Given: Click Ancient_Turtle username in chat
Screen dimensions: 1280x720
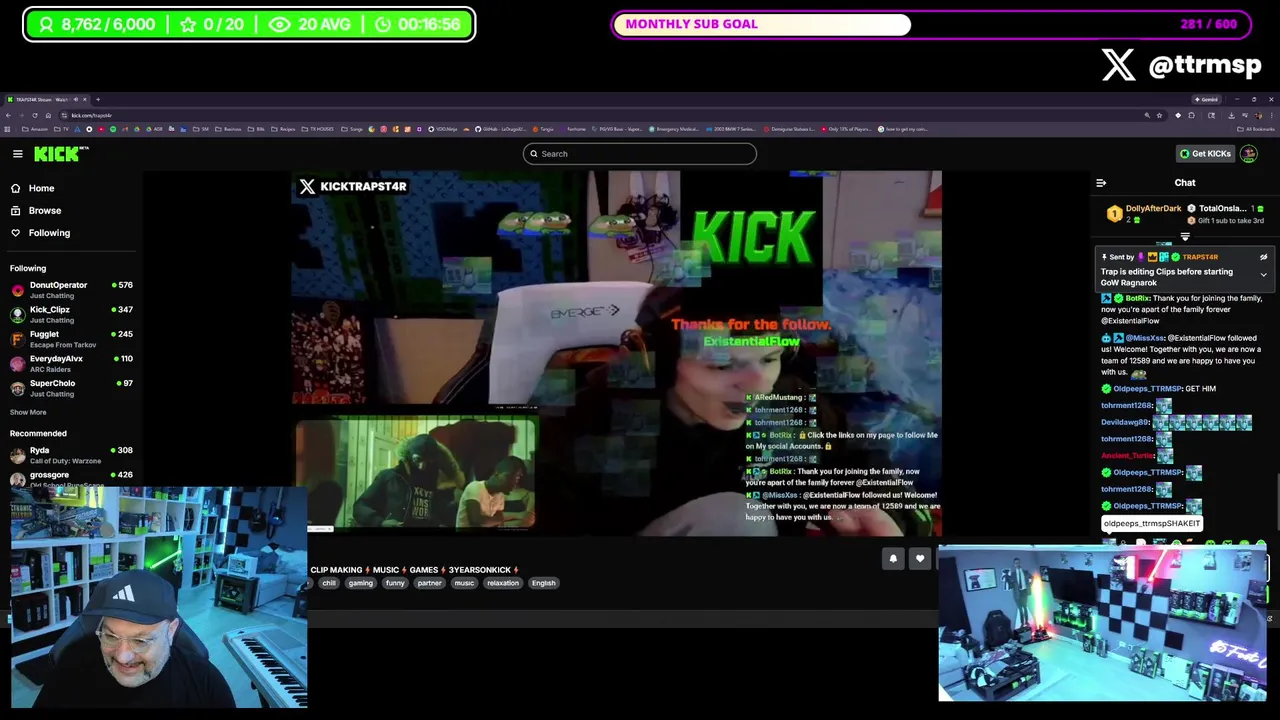Looking at the screenshot, I should point(1127,456).
